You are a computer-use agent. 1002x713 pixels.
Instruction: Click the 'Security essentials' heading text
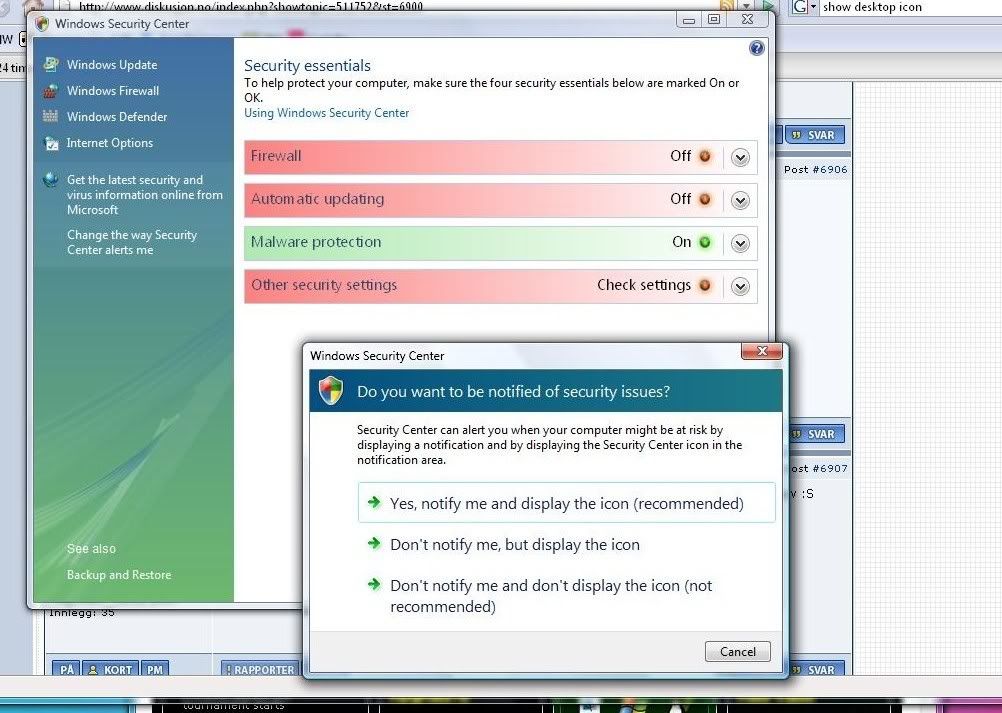pyautogui.click(x=307, y=66)
